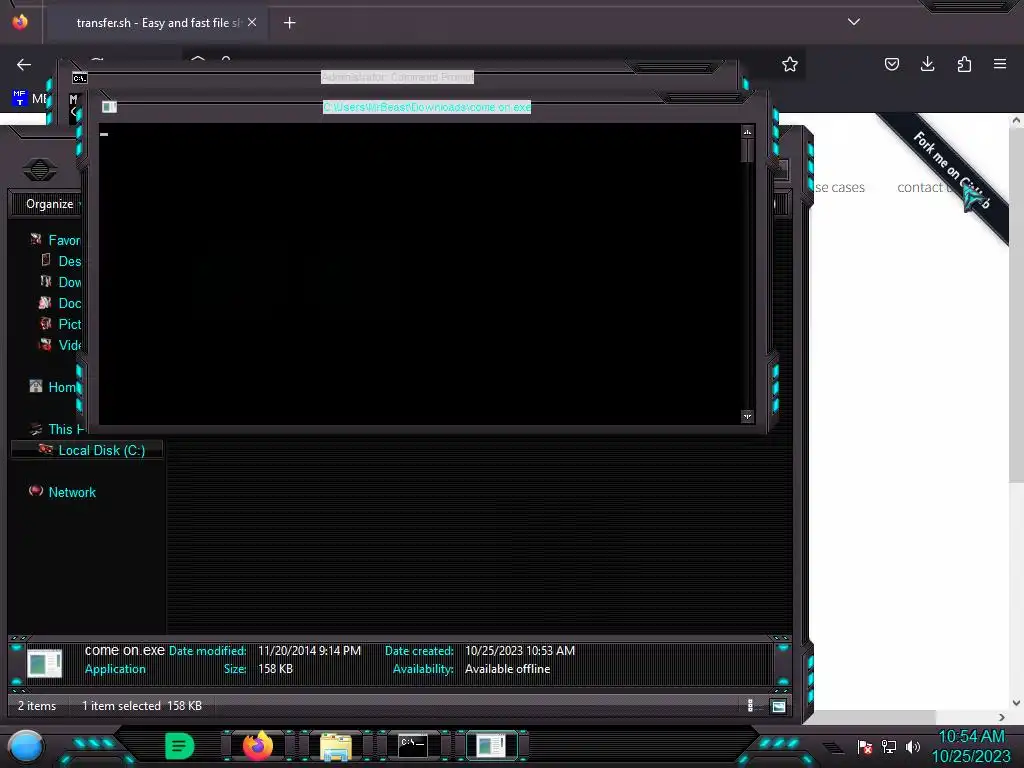Click the page scroll-right arrow
The width and height of the screenshot is (1024, 768).
tap(1001, 717)
